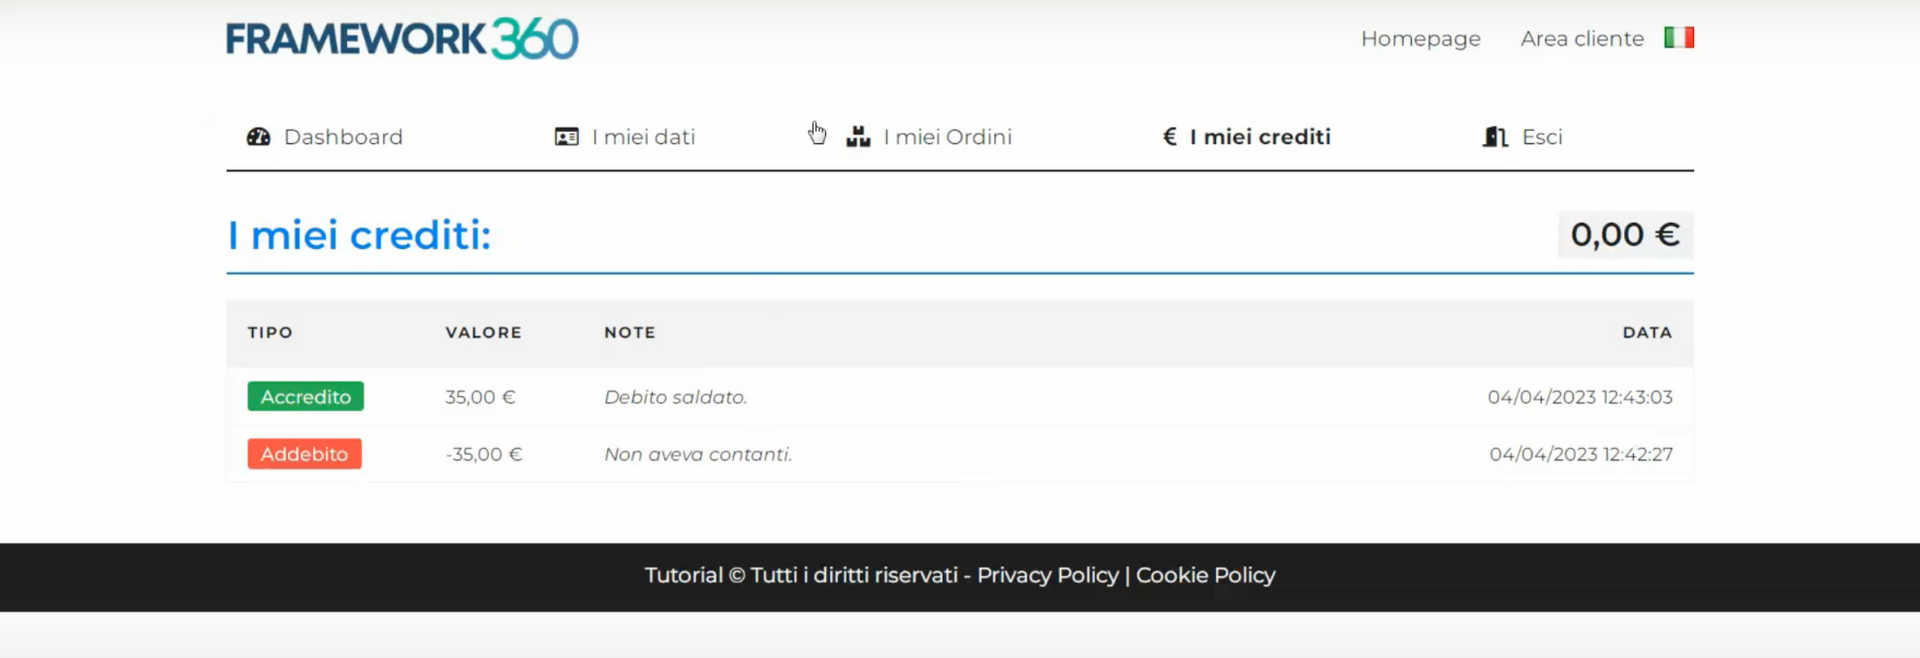Open the Area cliente menu item
Screen dimensions: 1920x658
1581,38
